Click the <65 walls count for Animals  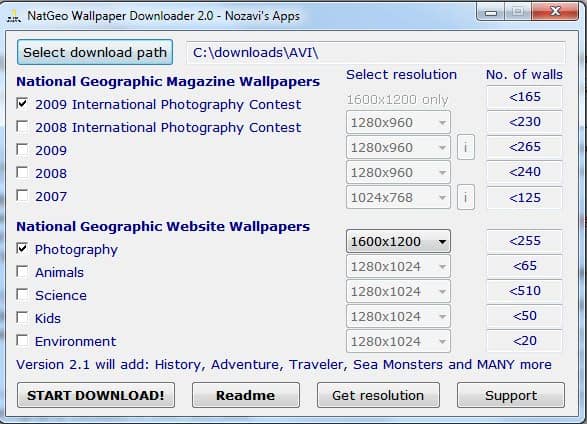pyautogui.click(x=524, y=266)
